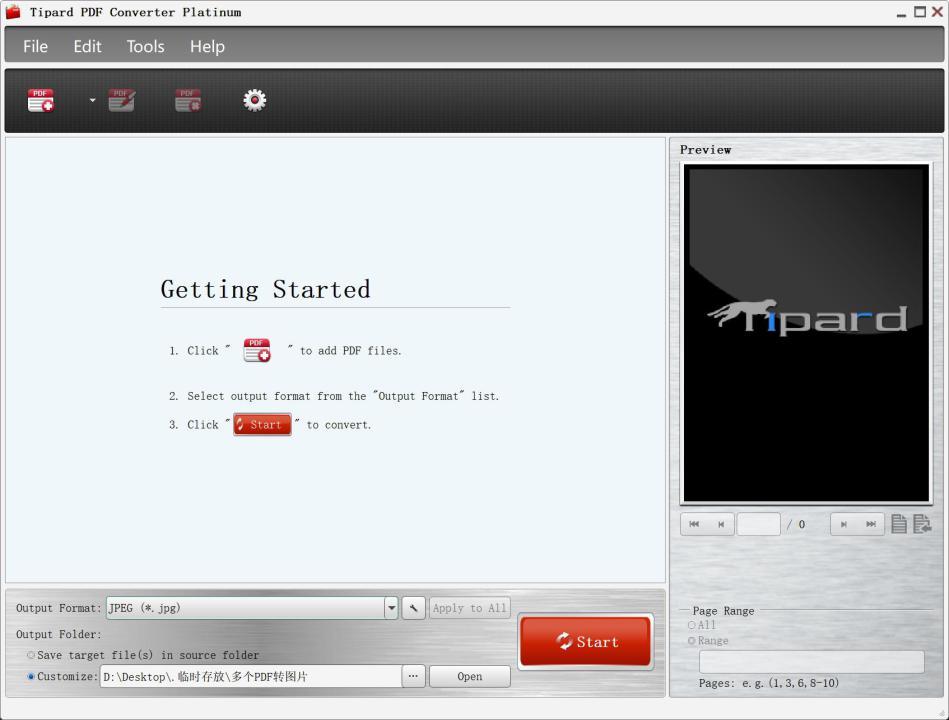
Task: Select the Customize output folder radio button
Action: click(x=31, y=676)
